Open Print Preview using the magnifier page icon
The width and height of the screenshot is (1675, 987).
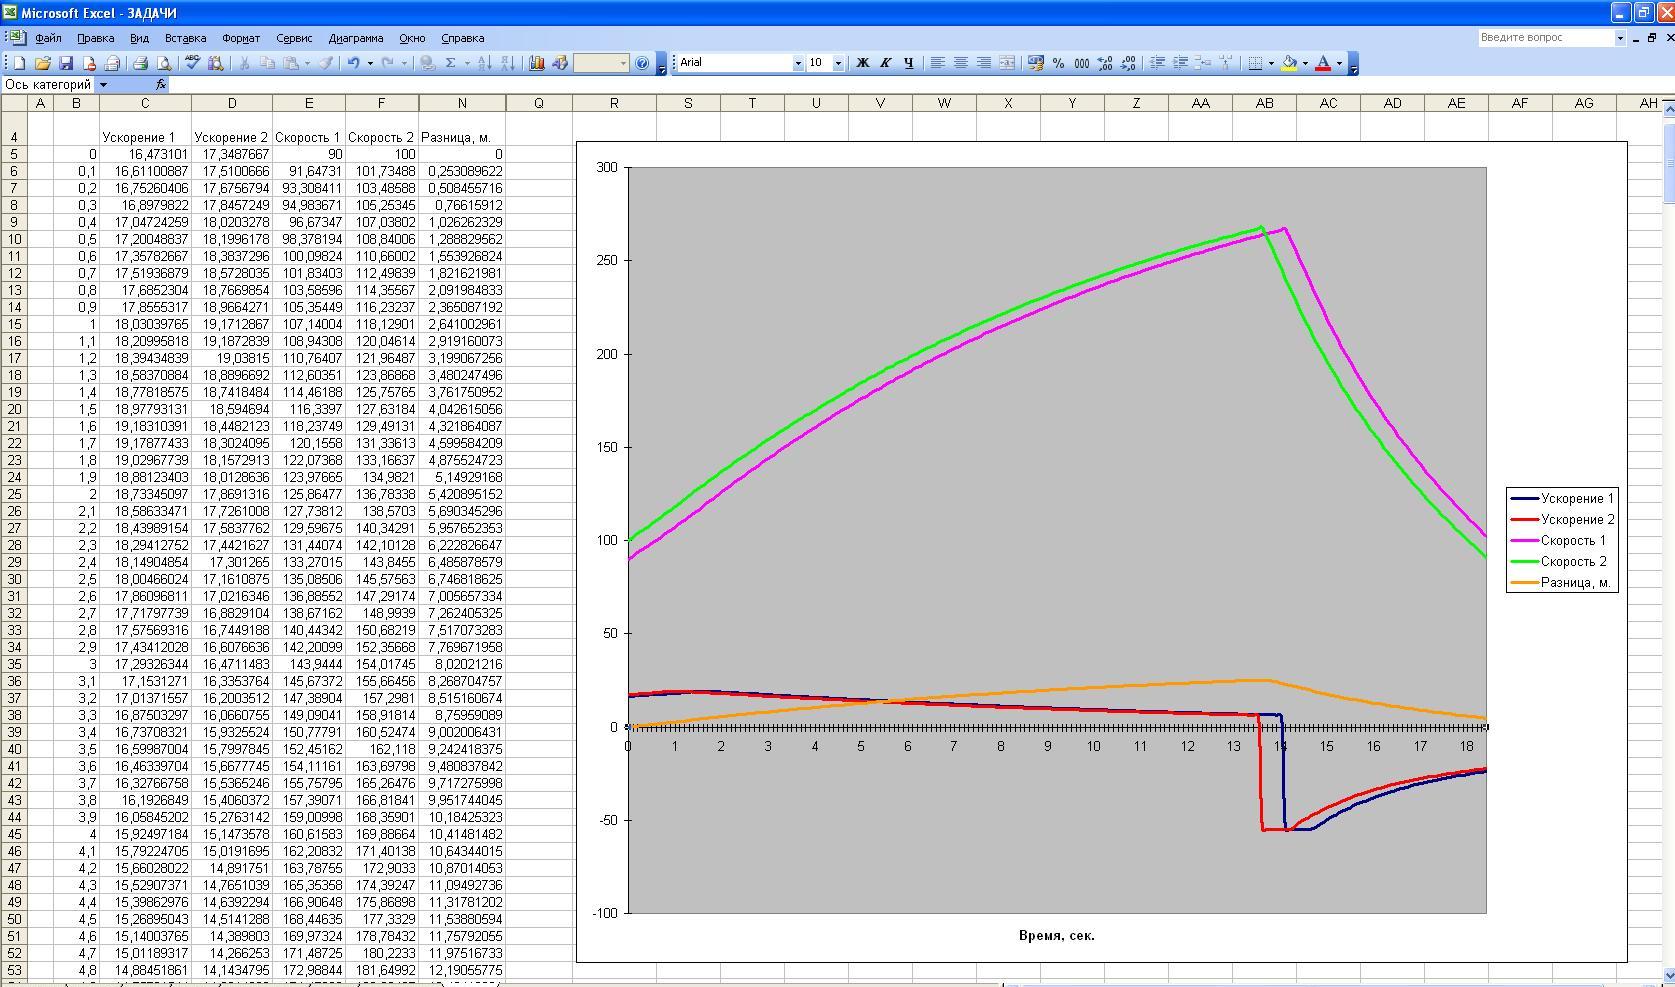(164, 63)
